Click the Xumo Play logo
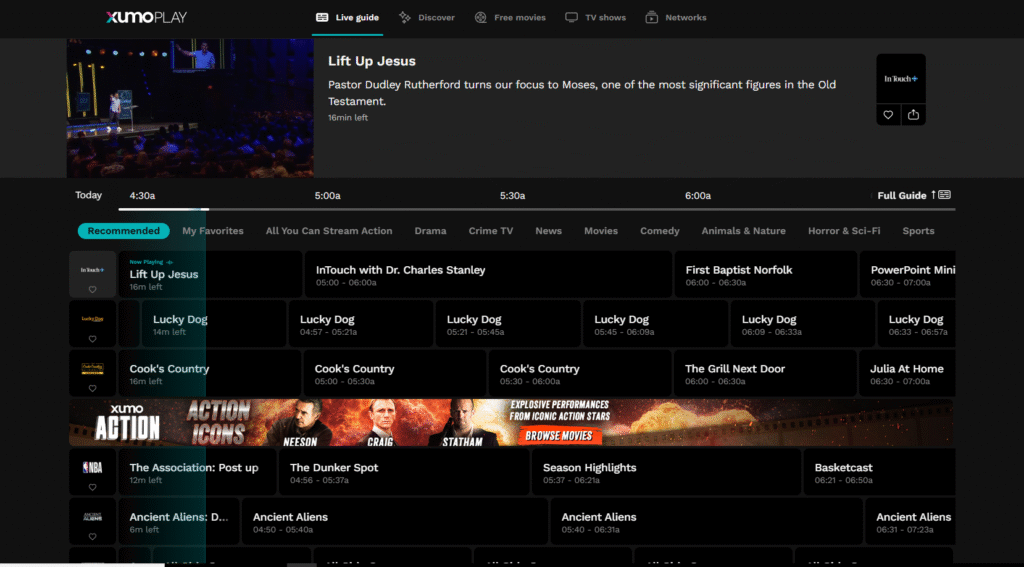Screen dimensions: 1024x567 coord(146,17)
